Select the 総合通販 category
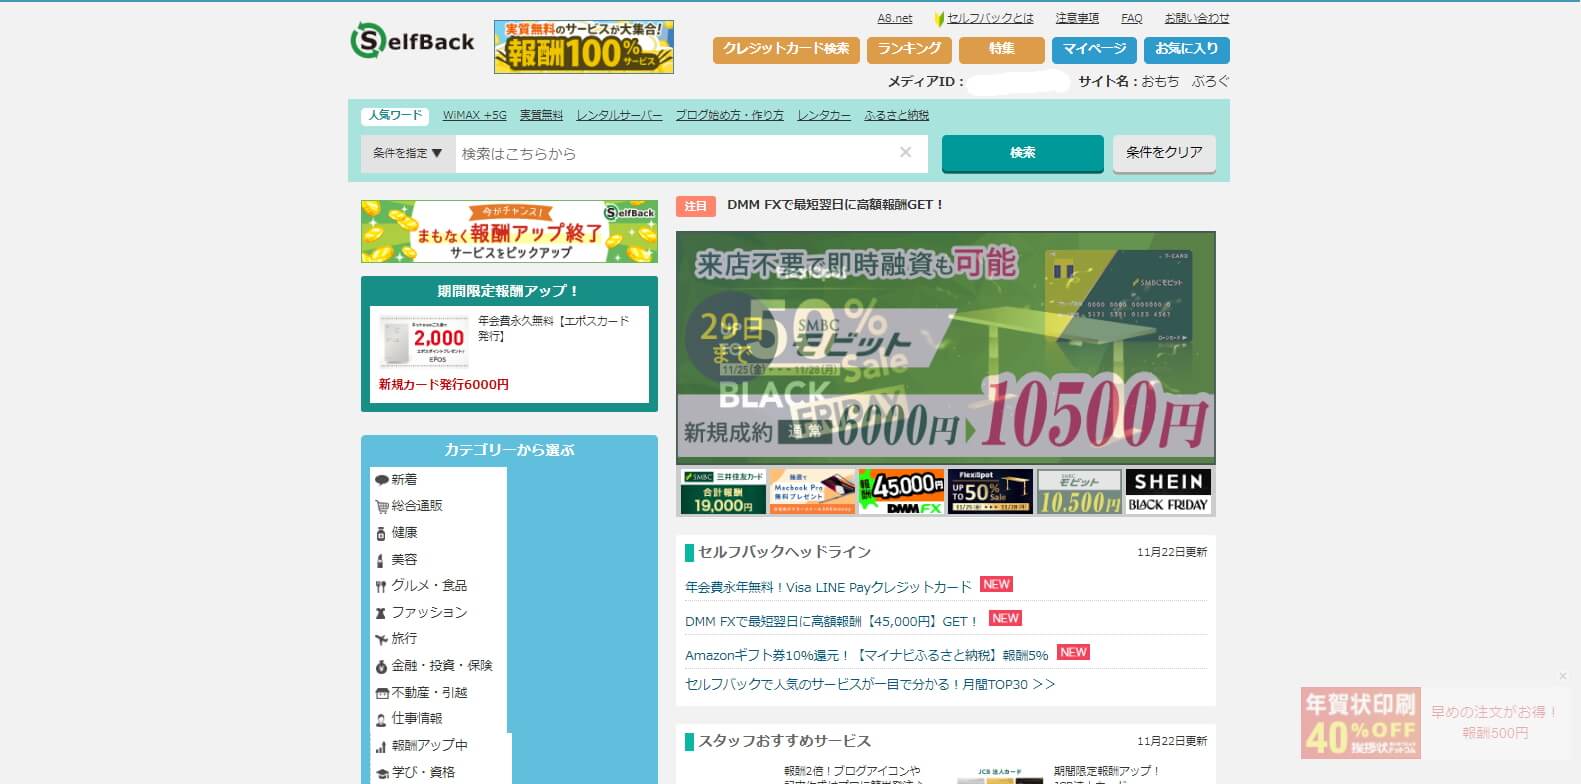This screenshot has height=784, width=1581. pyautogui.click(x=408, y=506)
